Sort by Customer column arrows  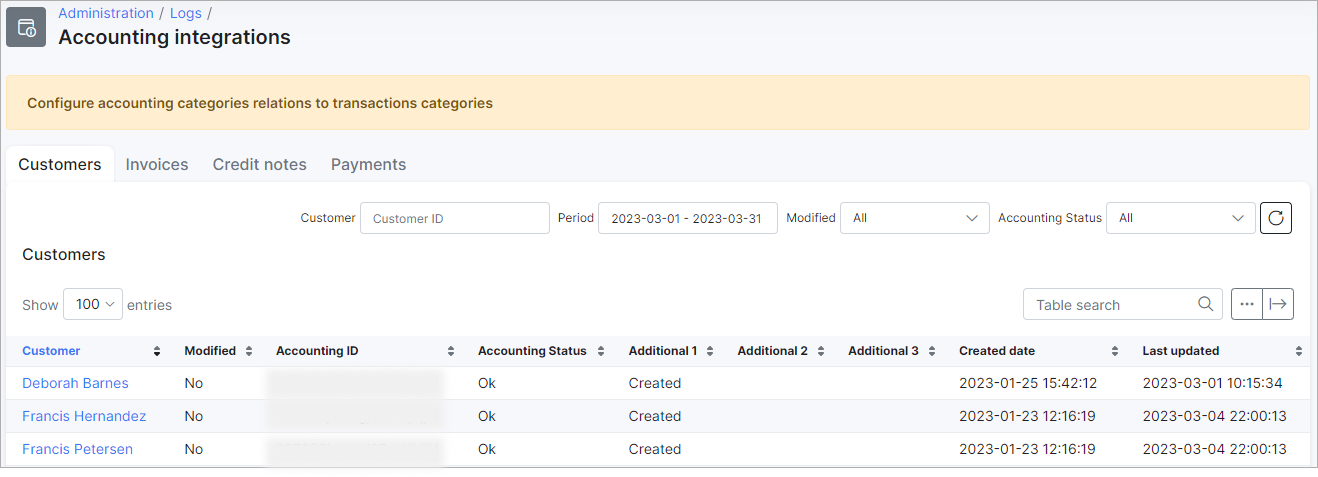point(157,351)
